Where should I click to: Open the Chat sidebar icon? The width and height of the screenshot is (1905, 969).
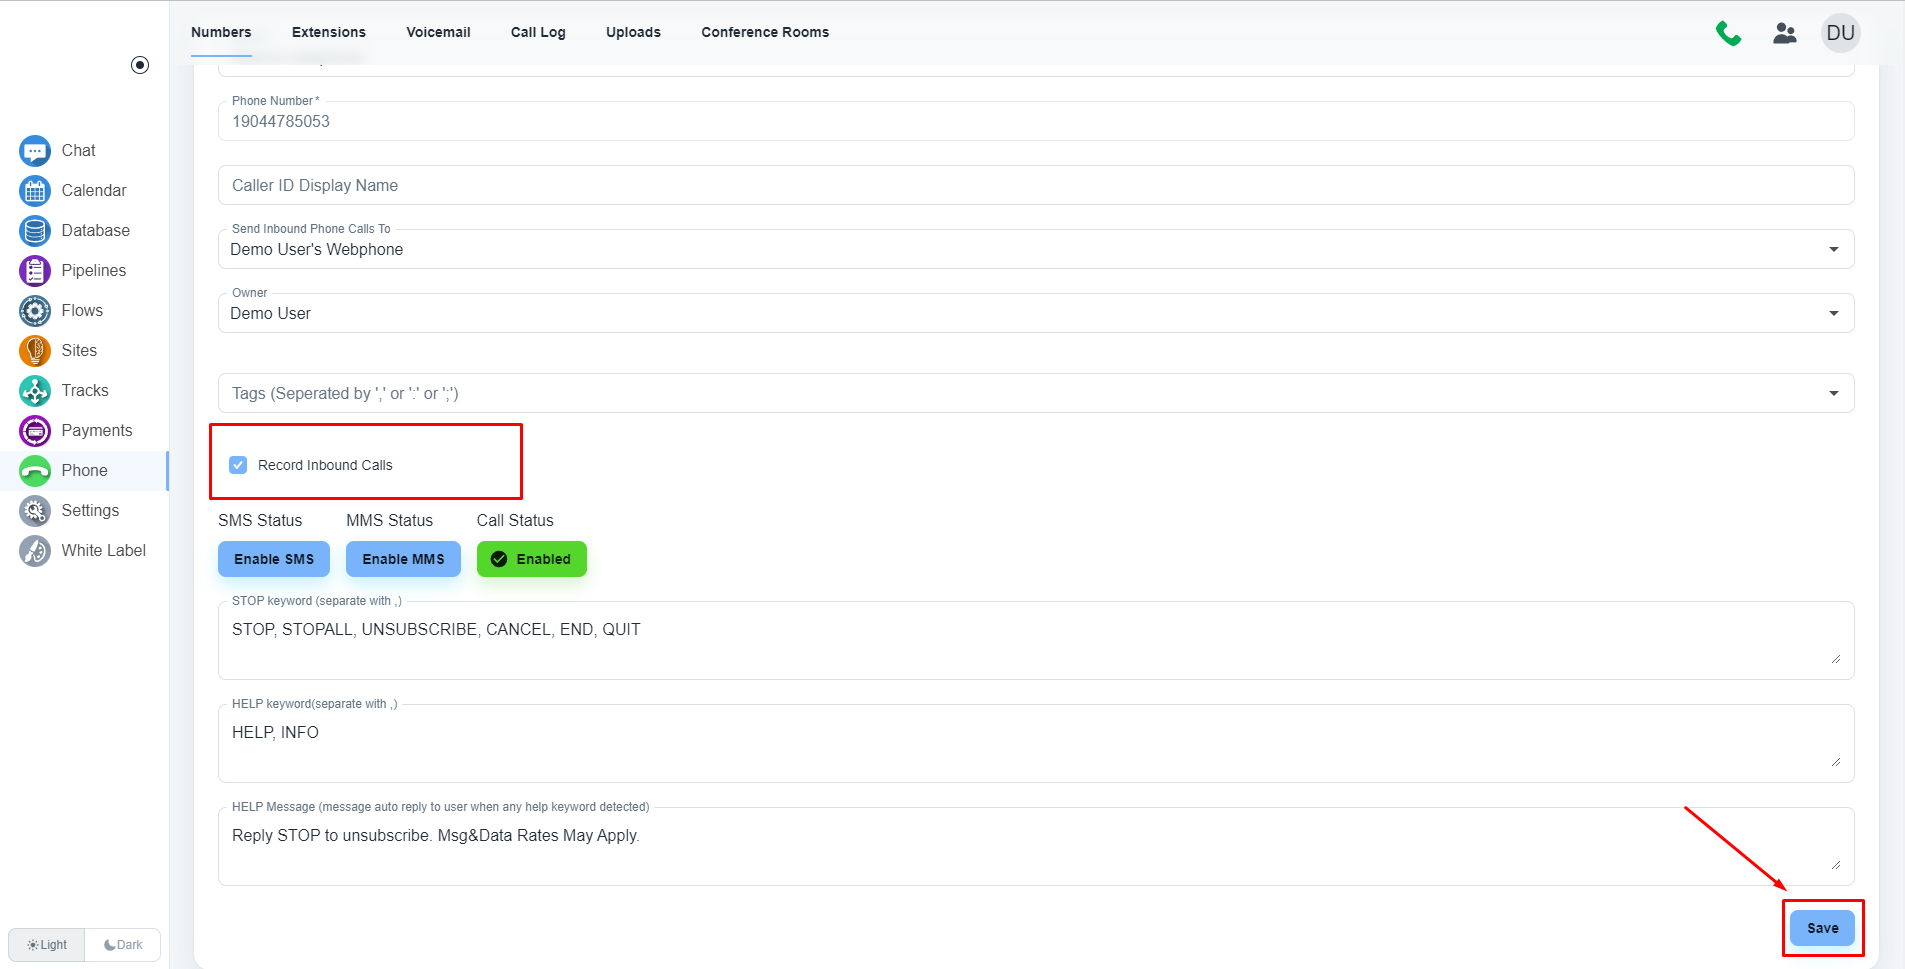tap(35, 151)
